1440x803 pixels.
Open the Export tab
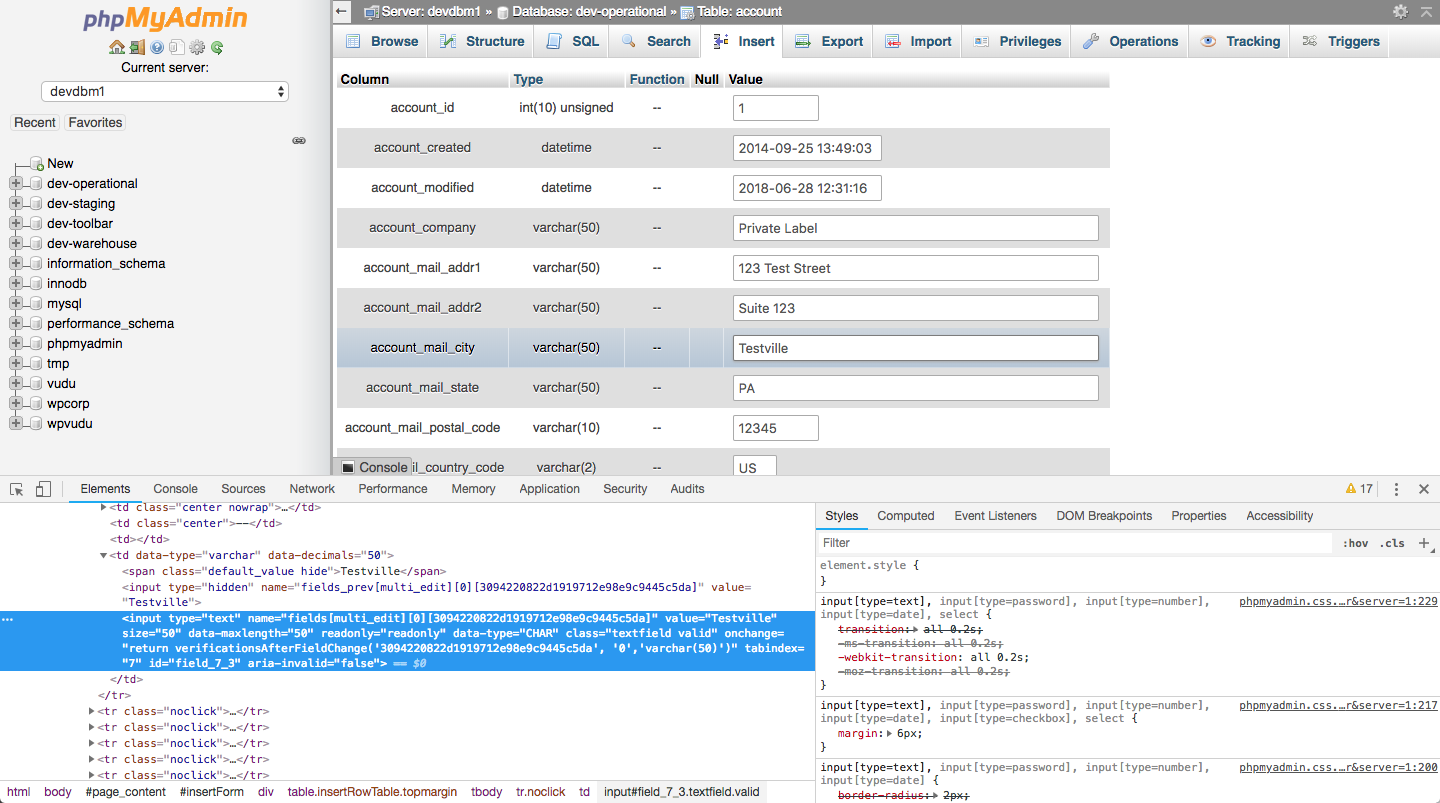pos(829,41)
